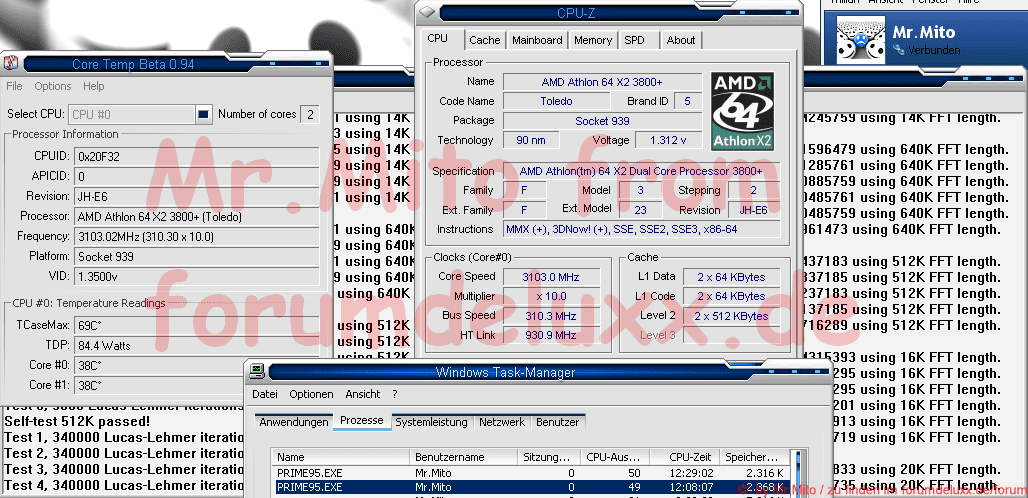Click the TCaseMax value 69C
This screenshot has height=498, width=1028.
point(197,325)
